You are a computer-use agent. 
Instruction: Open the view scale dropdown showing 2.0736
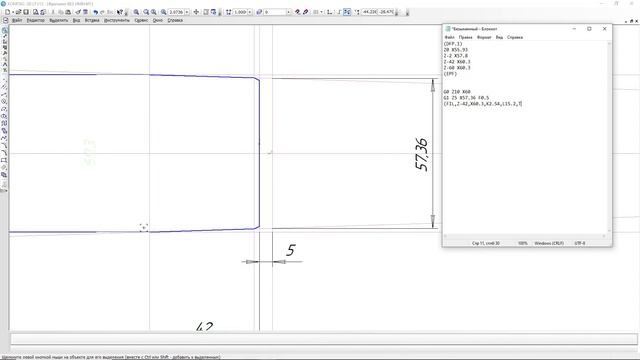click(187, 12)
